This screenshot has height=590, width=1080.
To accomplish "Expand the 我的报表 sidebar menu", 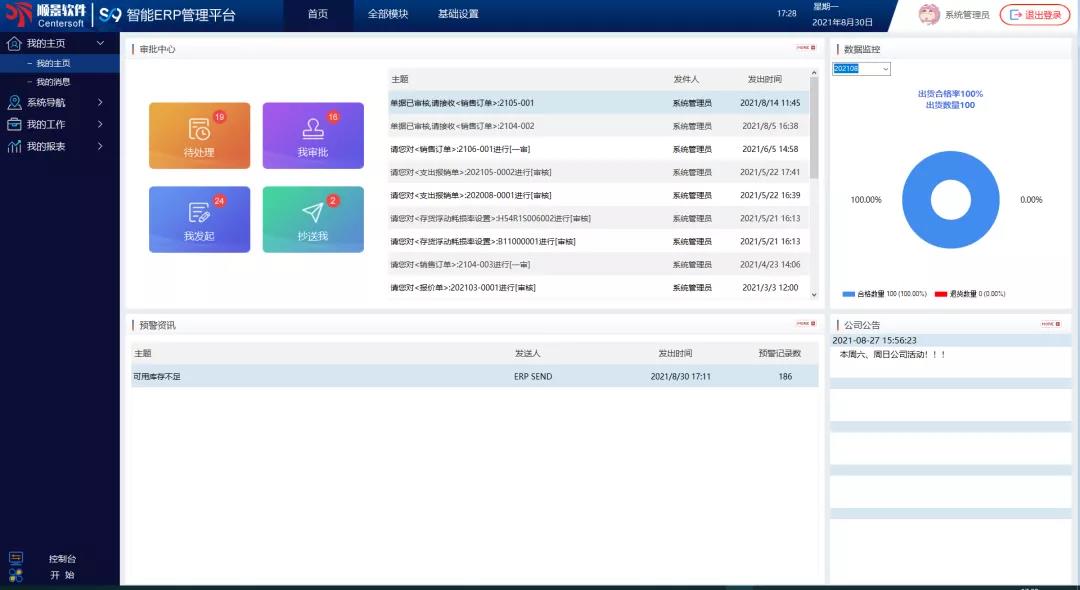I will pos(60,146).
